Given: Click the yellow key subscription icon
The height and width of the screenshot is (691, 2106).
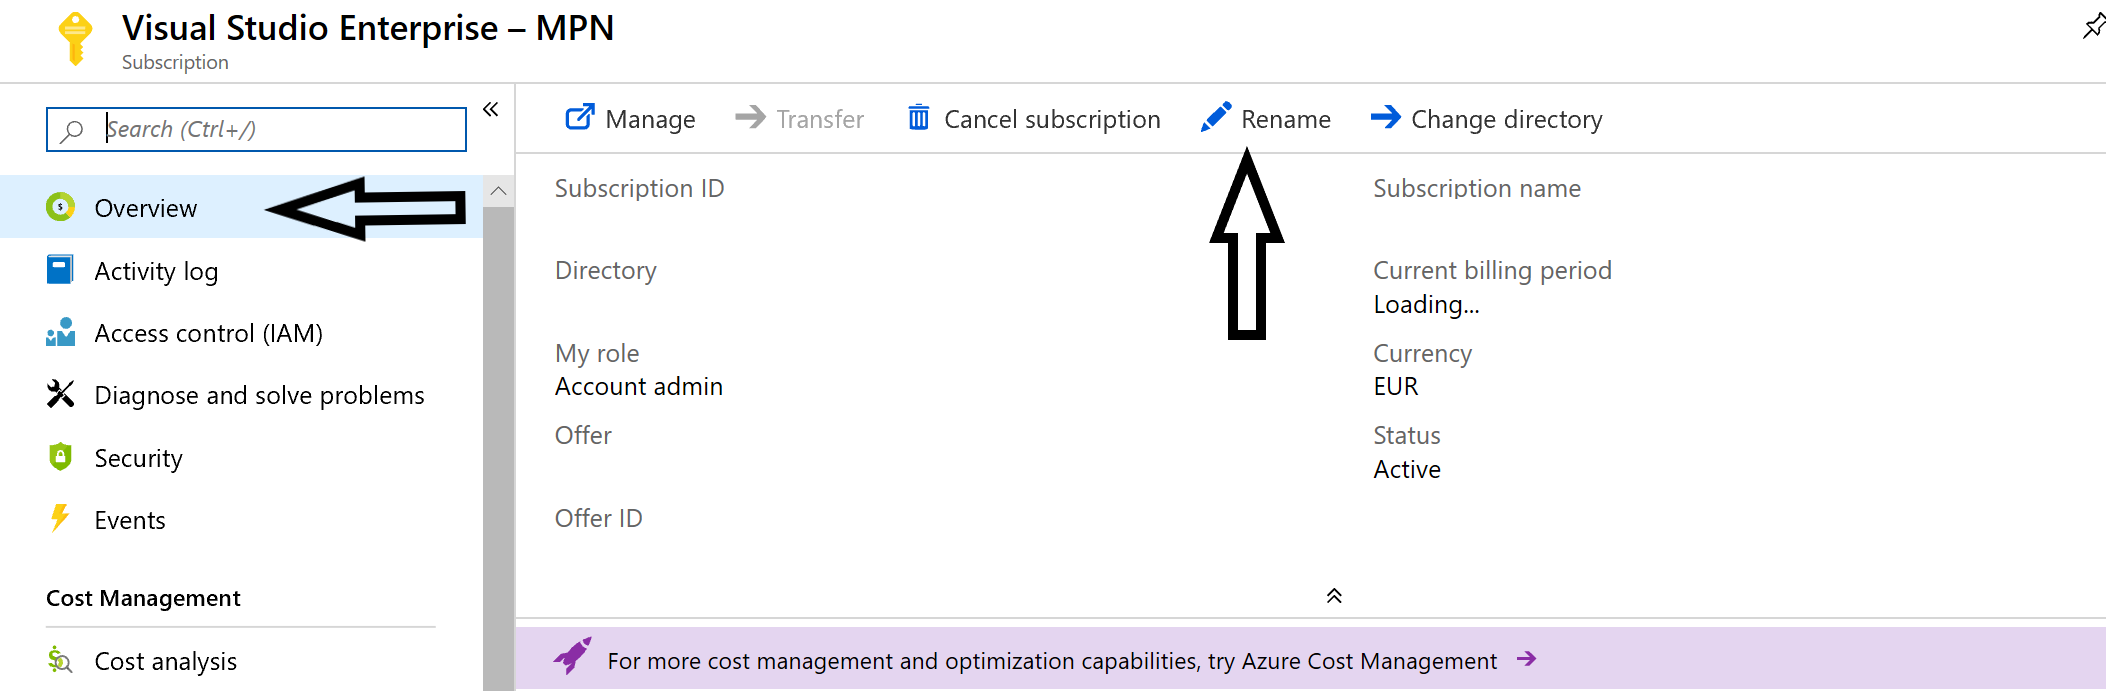Looking at the screenshot, I should pos(75,38).
